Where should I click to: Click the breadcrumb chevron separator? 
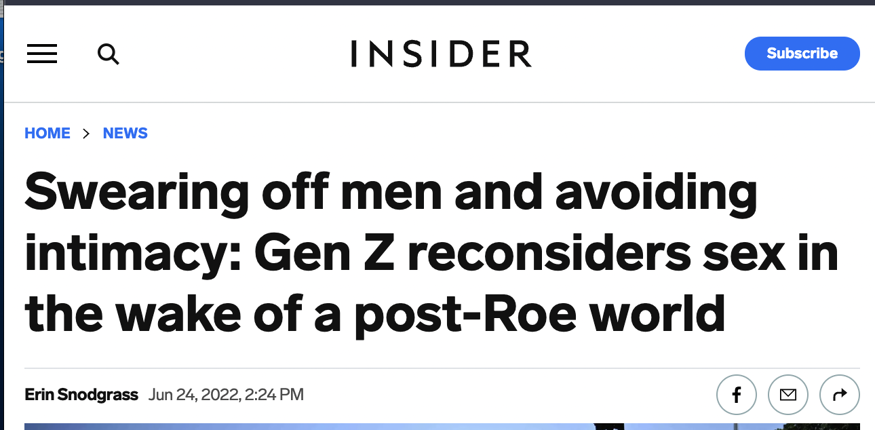pyautogui.click(x=87, y=133)
